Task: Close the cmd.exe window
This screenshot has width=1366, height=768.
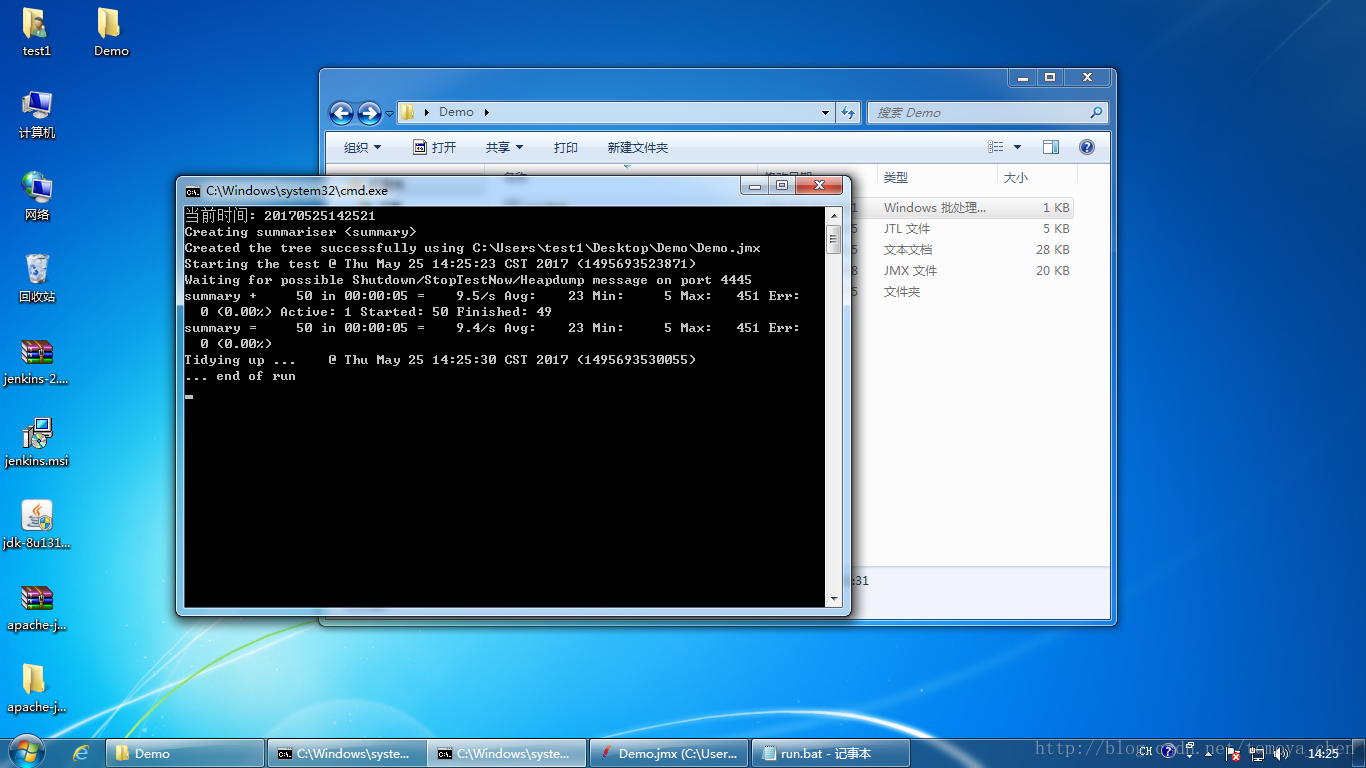Action: (x=820, y=186)
